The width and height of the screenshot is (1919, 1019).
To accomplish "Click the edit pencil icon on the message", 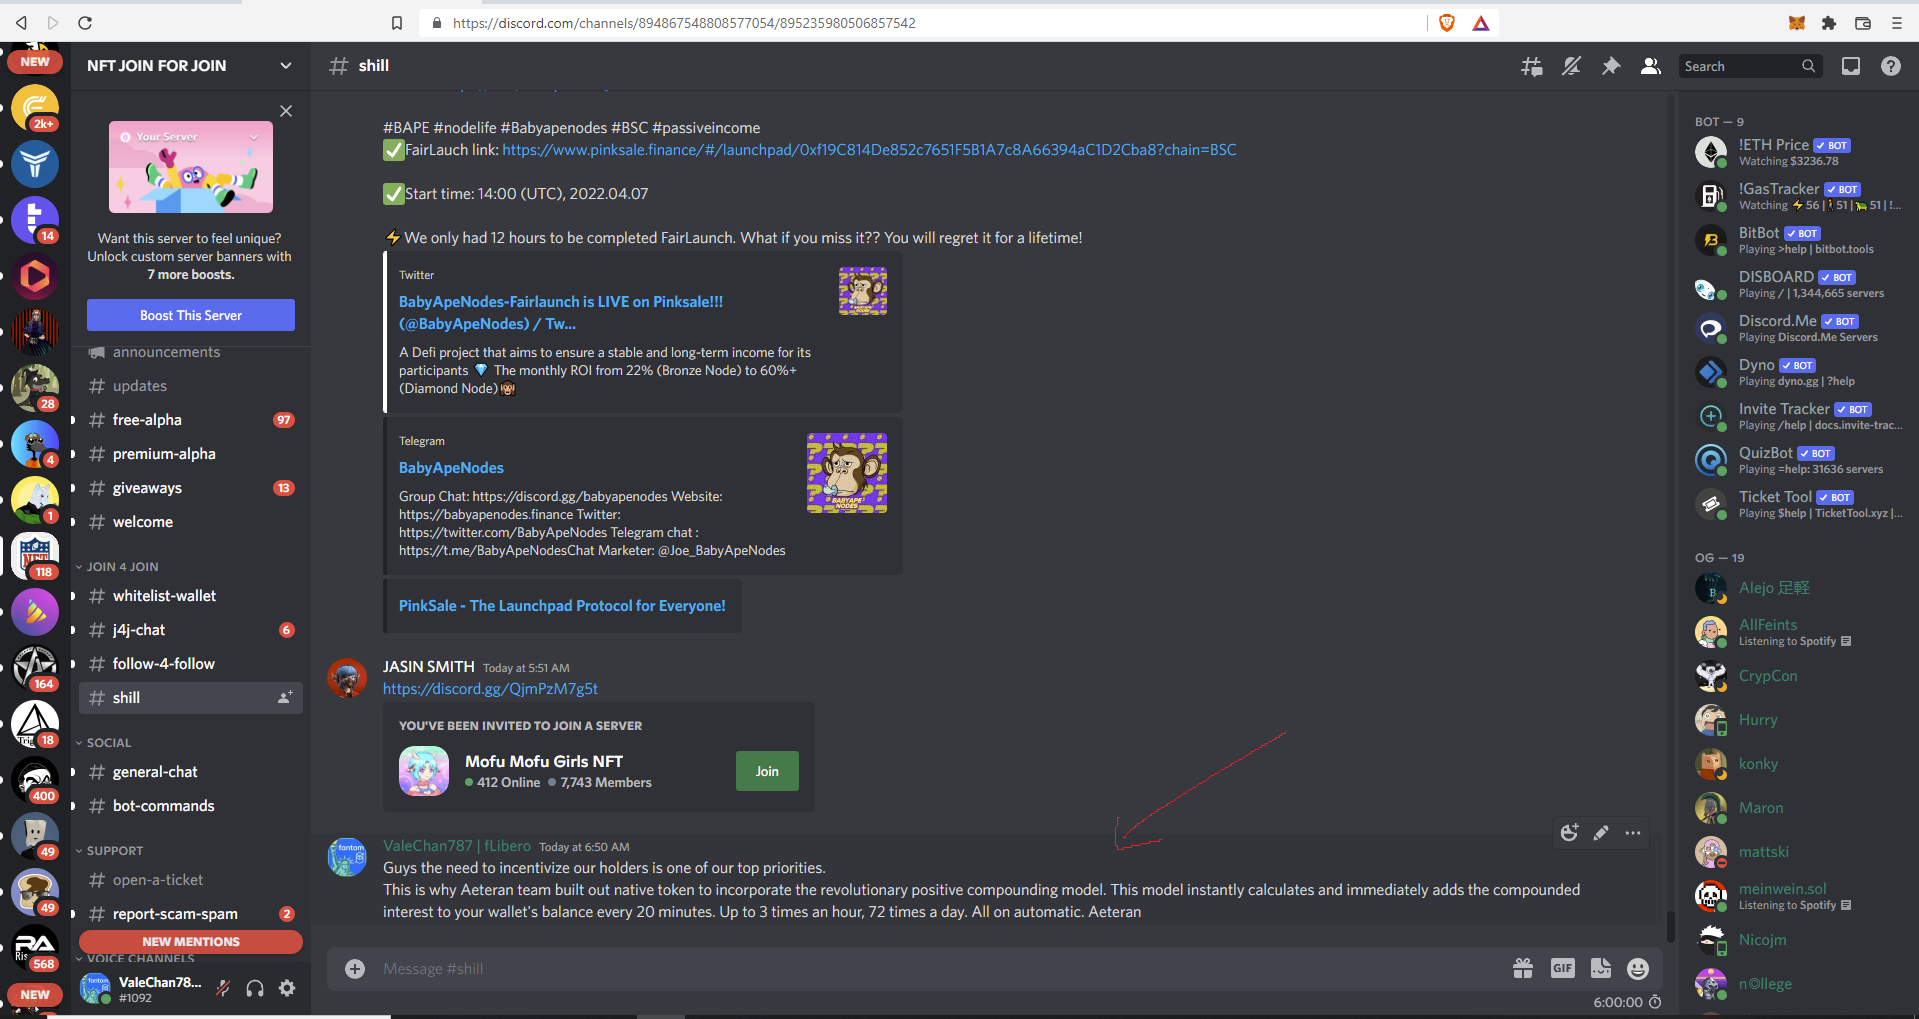I will [1601, 832].
